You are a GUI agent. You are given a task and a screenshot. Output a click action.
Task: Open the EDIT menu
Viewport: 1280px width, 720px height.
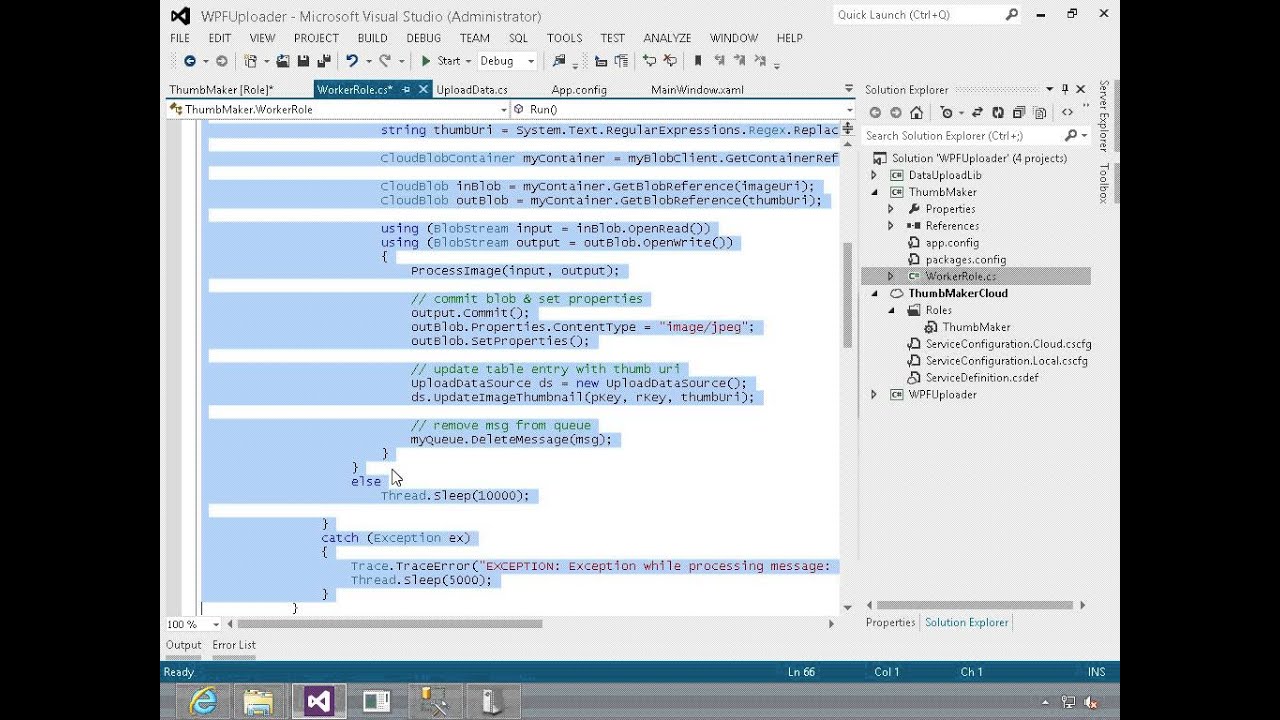point(220,38)
